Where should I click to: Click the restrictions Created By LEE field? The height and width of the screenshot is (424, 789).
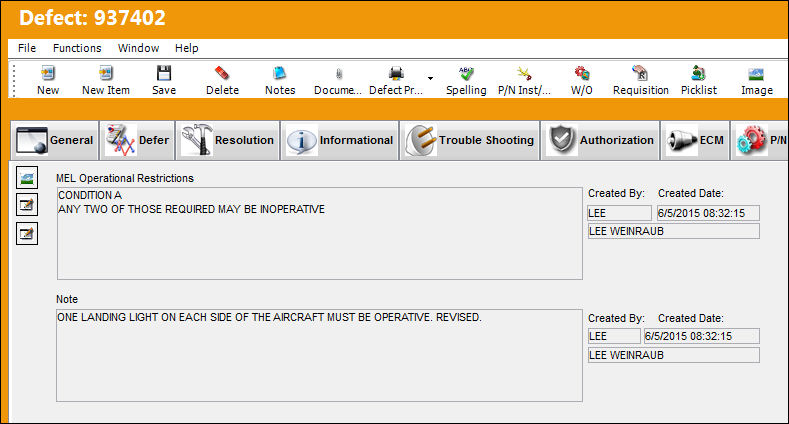(x=619, y=213)
